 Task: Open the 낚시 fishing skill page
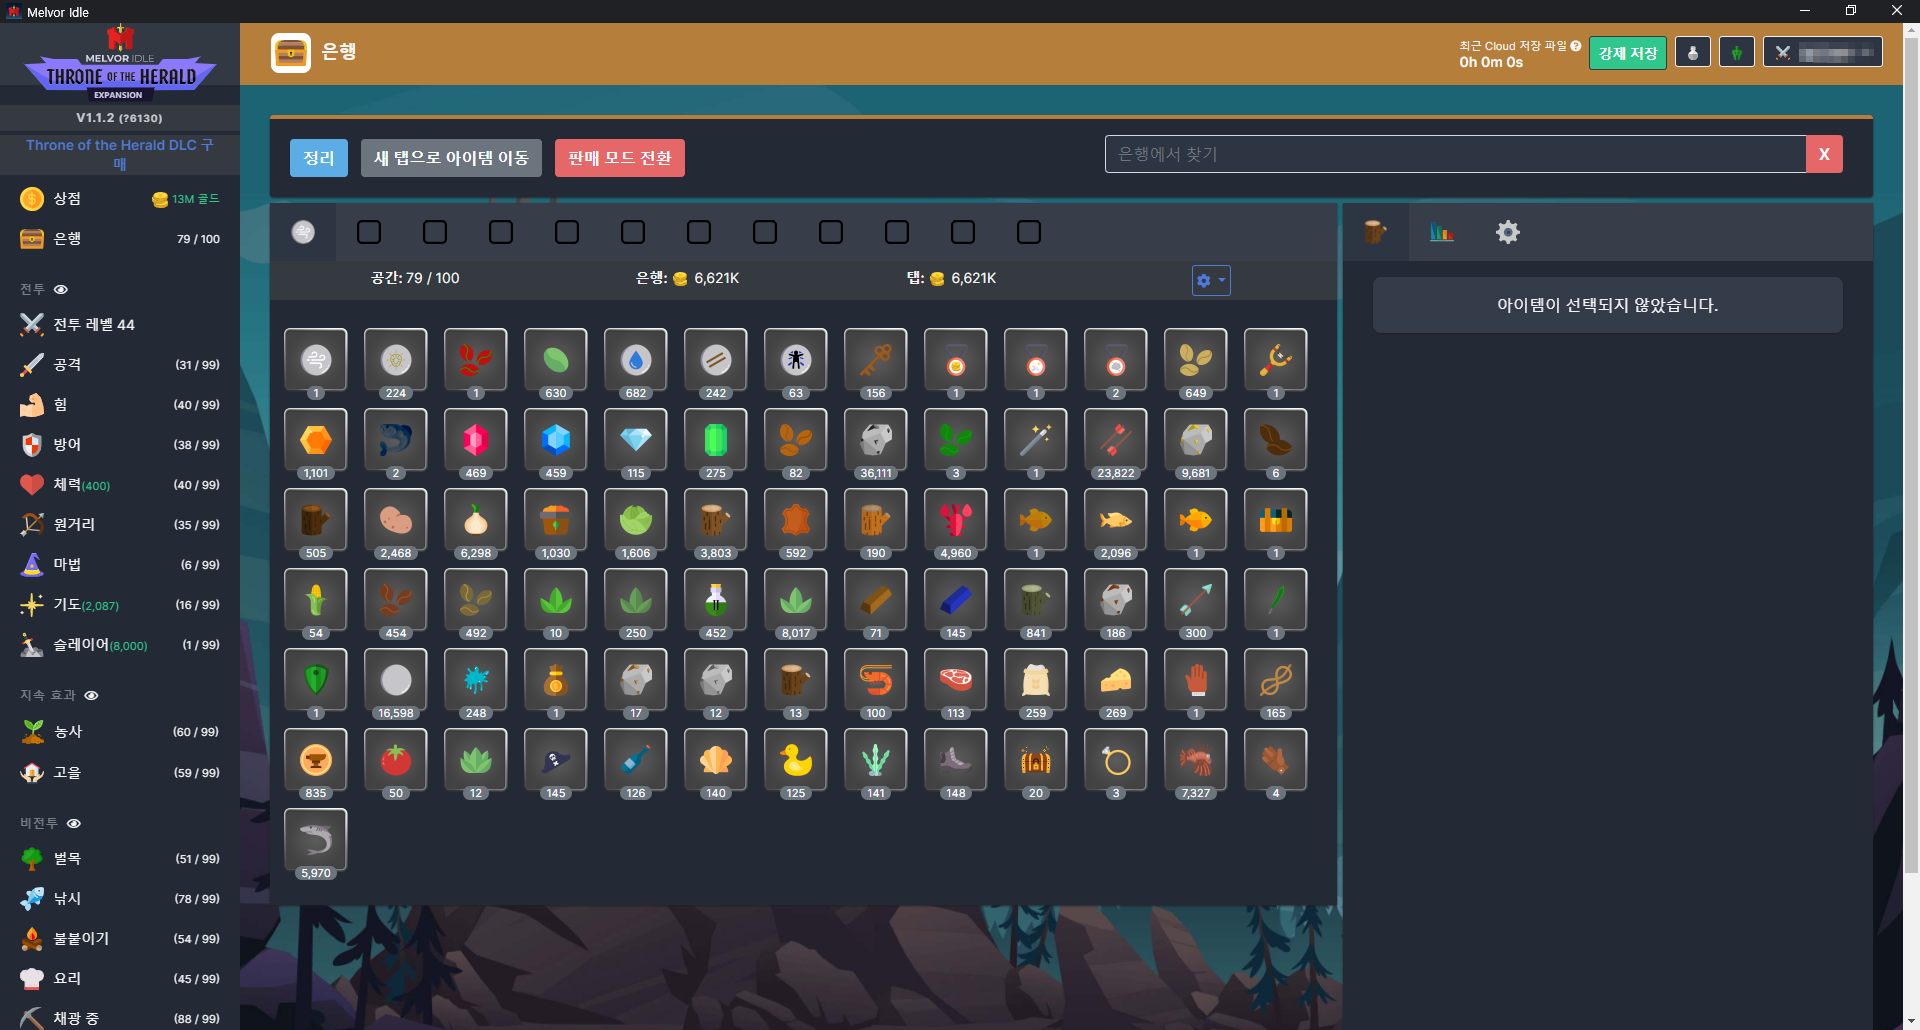[120, 899]
